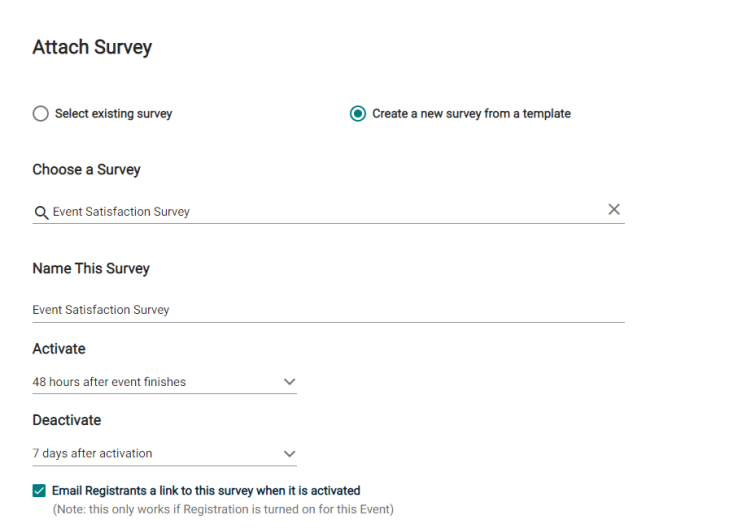The height and width of the screenshot is (532, 755).
Task: Click the Deactivate field label
Action: (66, 420)
